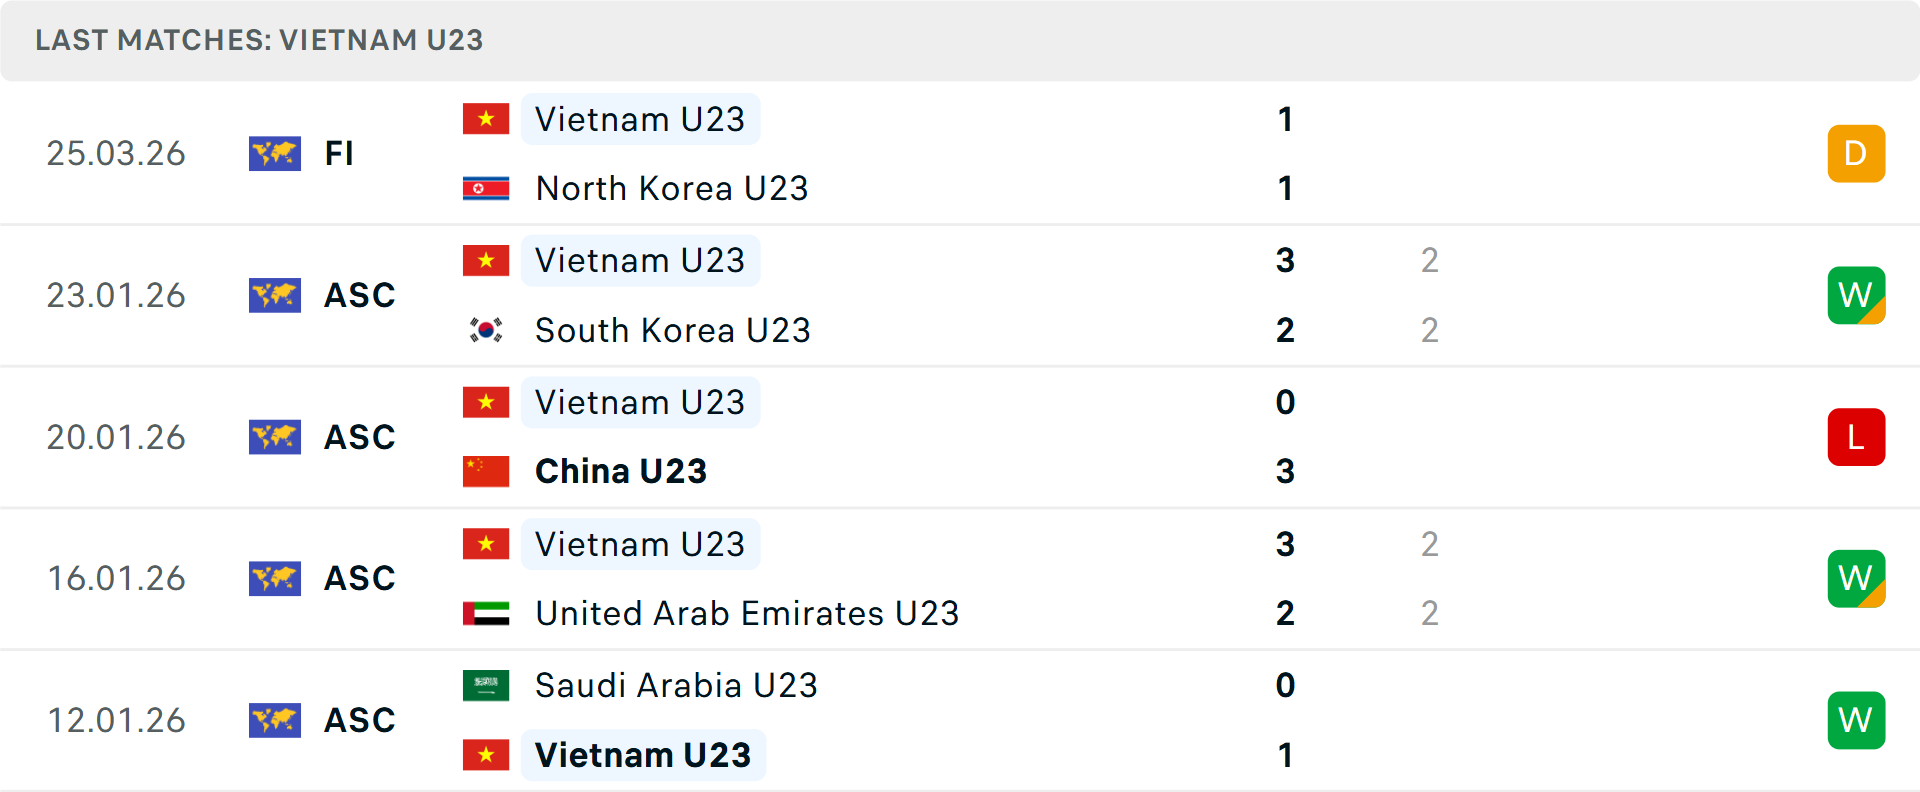Select the North Korea flag icon
The image size is (1920, 792).
coord(486,187)
